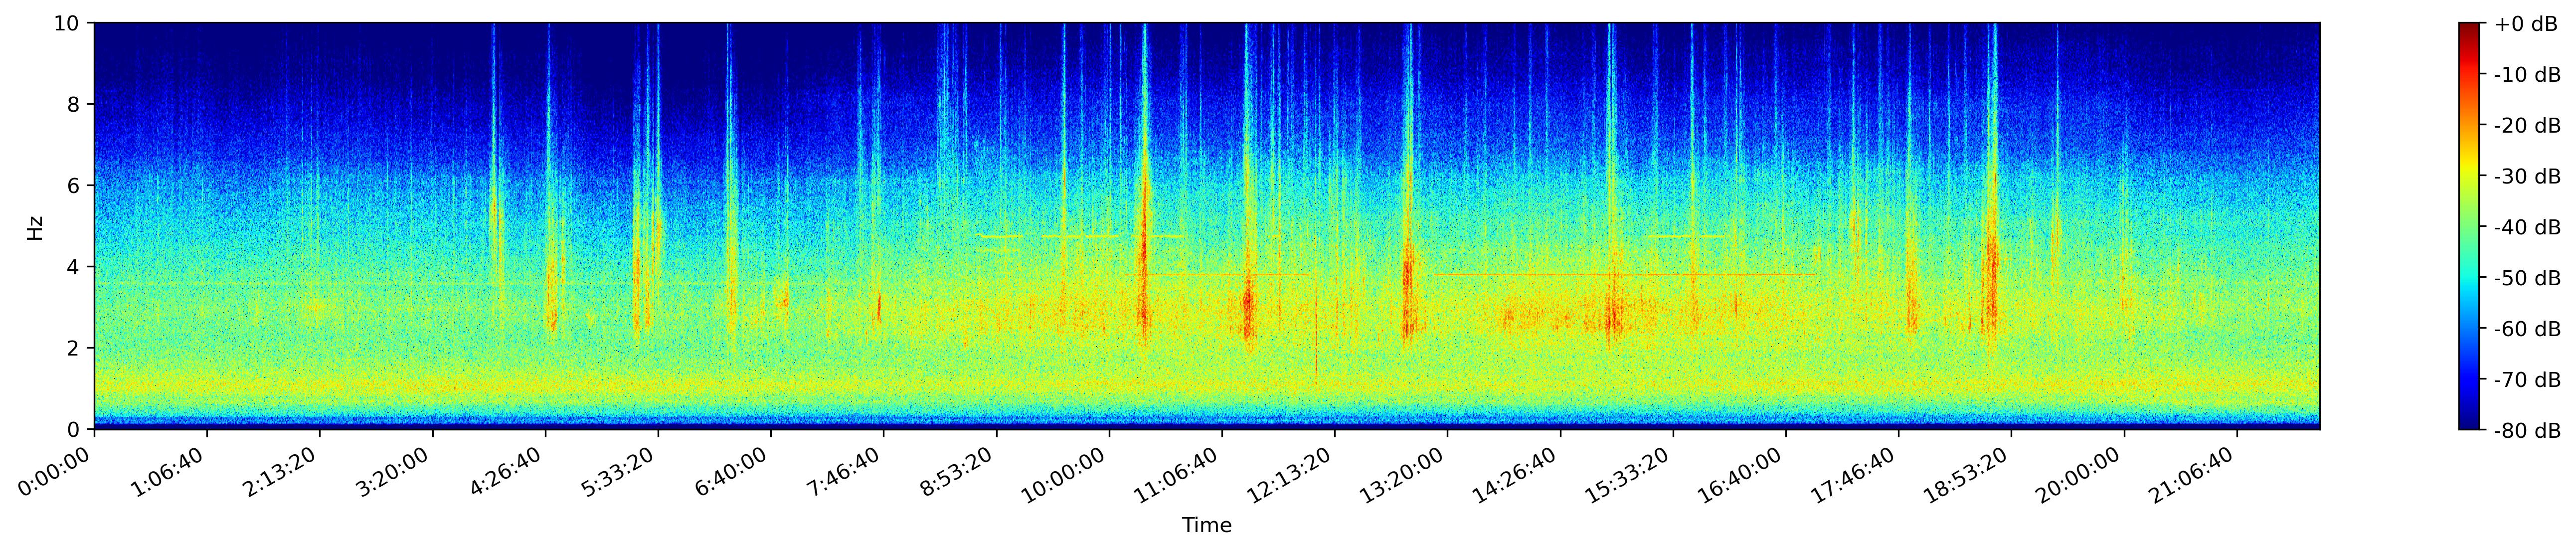
Task: Click the '-30 dB' colorbar label
Action: [x=2526, y=177]
